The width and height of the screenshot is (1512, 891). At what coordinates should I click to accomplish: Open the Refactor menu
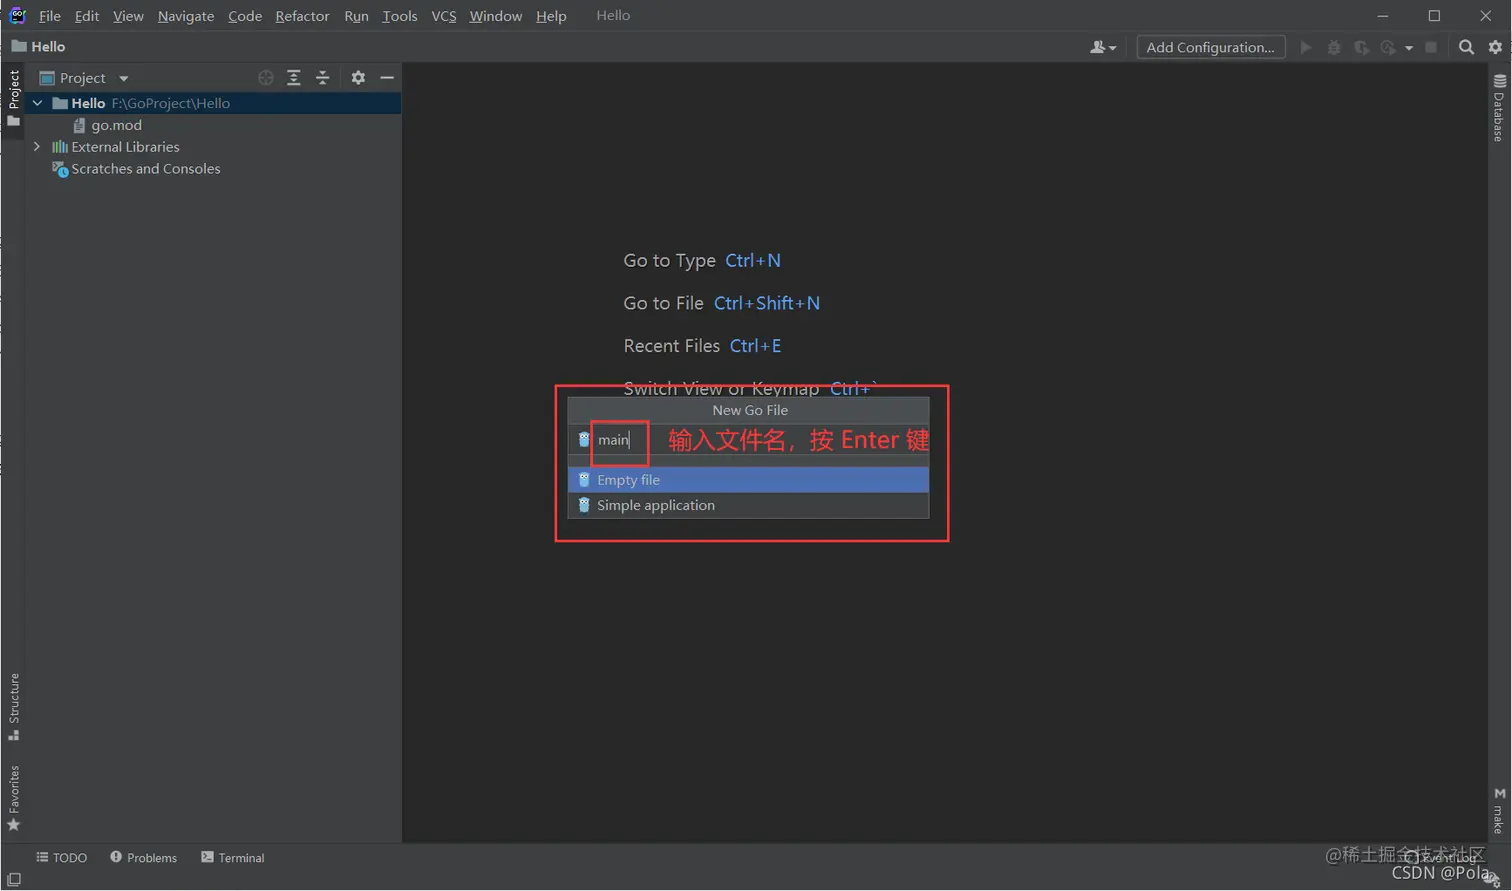[x=302, y=16]
